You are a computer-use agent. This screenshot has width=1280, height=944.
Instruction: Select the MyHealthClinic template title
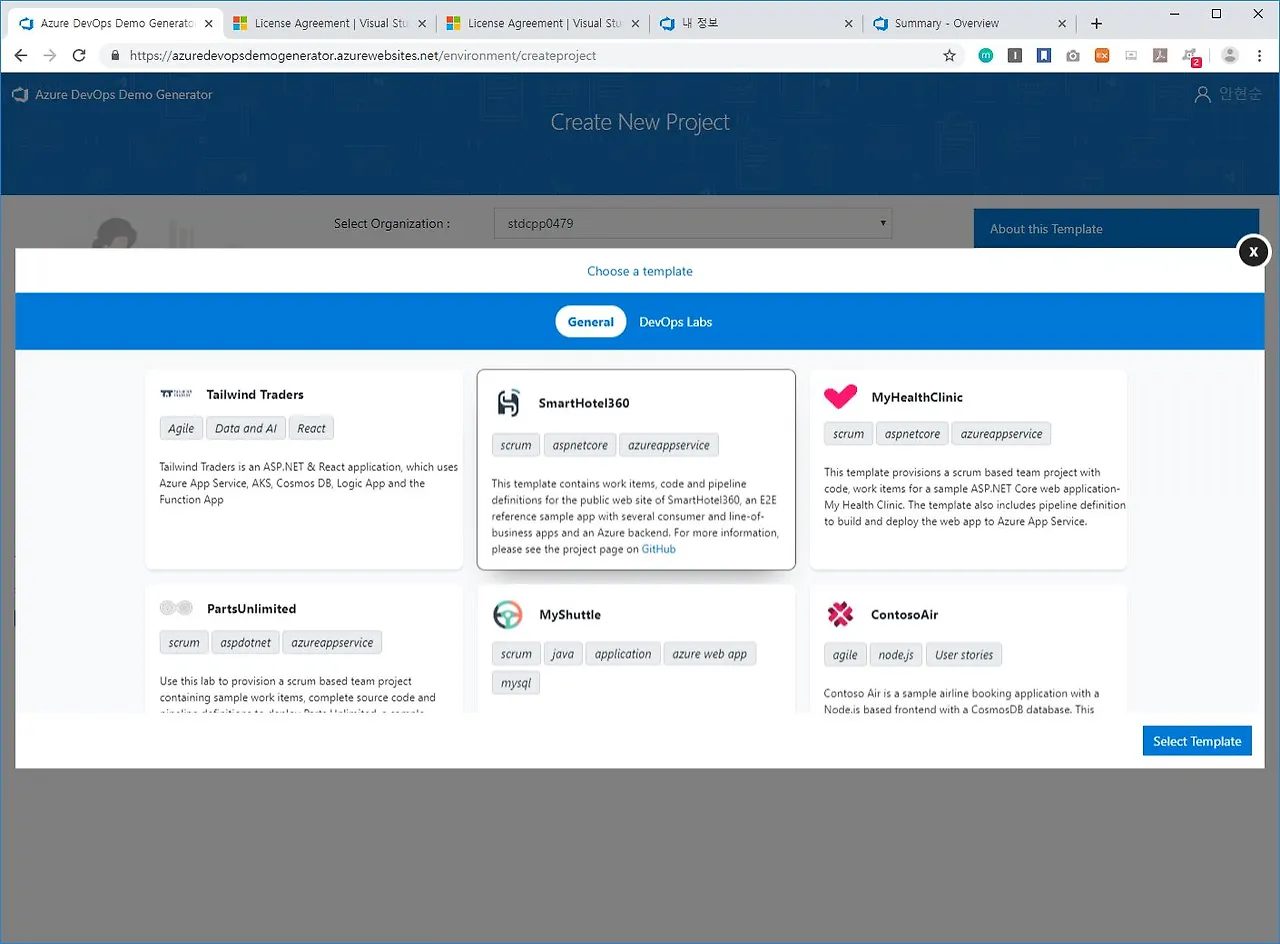[917, 397]
